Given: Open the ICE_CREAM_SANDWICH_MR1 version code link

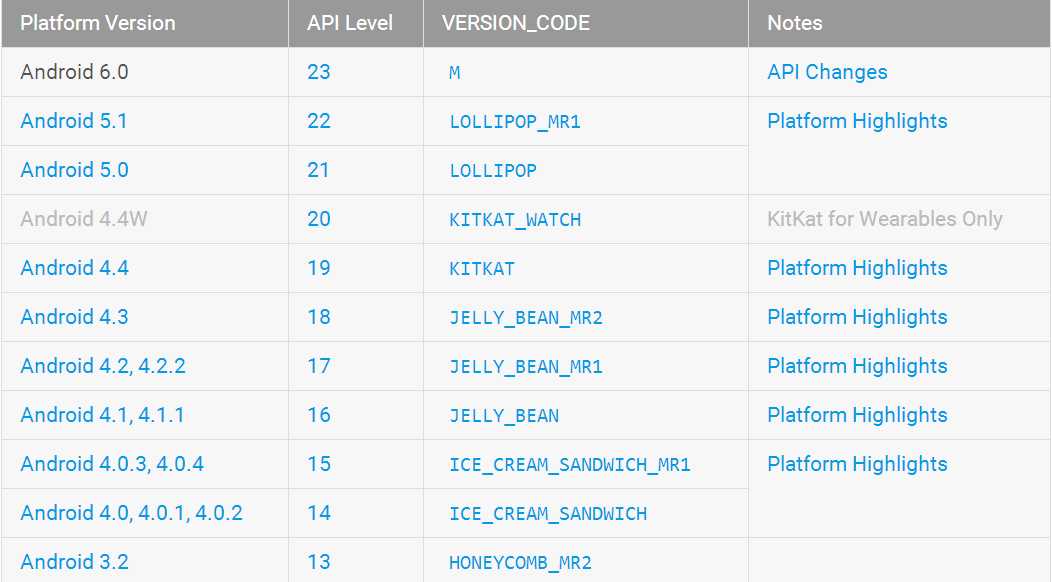Looking at the screenshot, I should 570,465.
